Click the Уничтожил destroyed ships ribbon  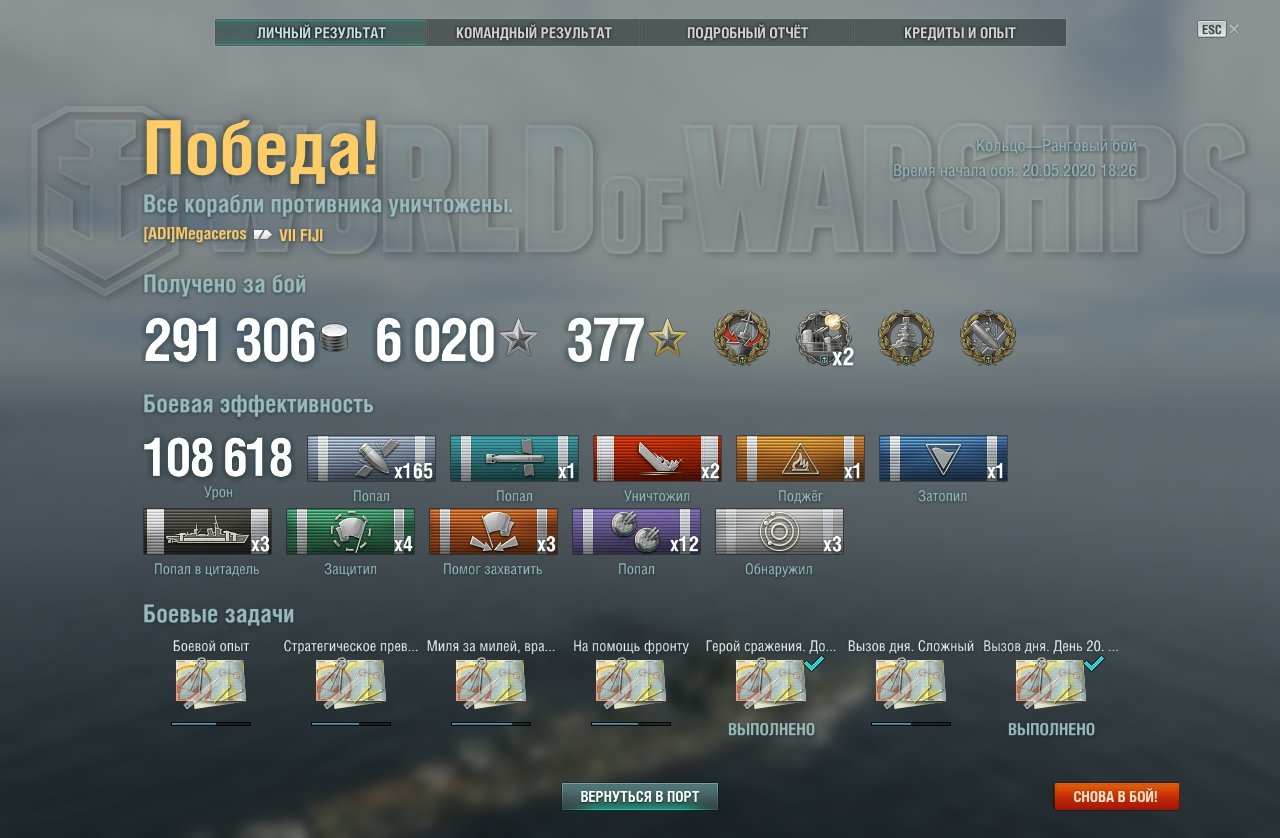point(657,459)
